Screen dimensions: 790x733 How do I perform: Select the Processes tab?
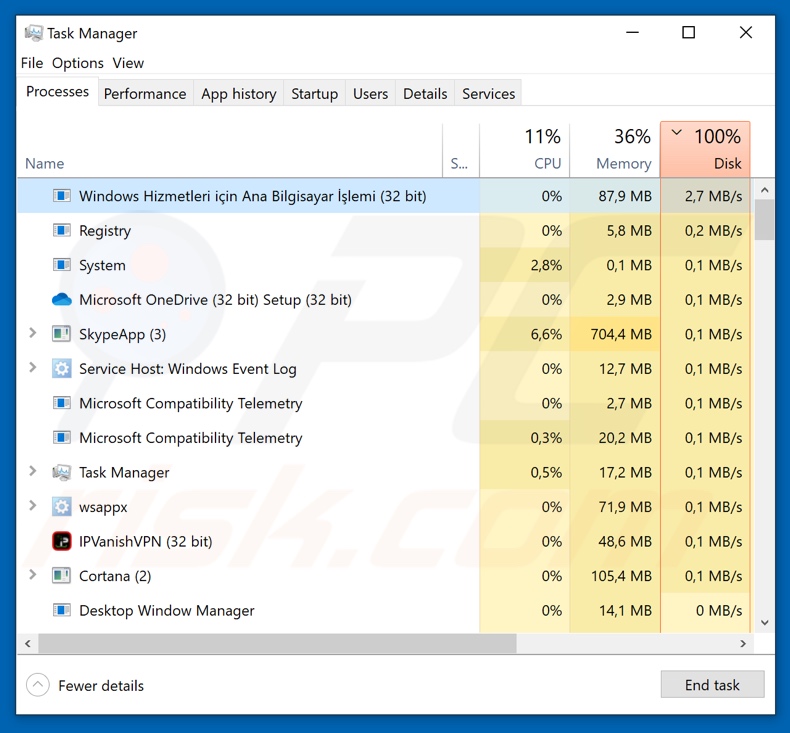coord(57,92)
